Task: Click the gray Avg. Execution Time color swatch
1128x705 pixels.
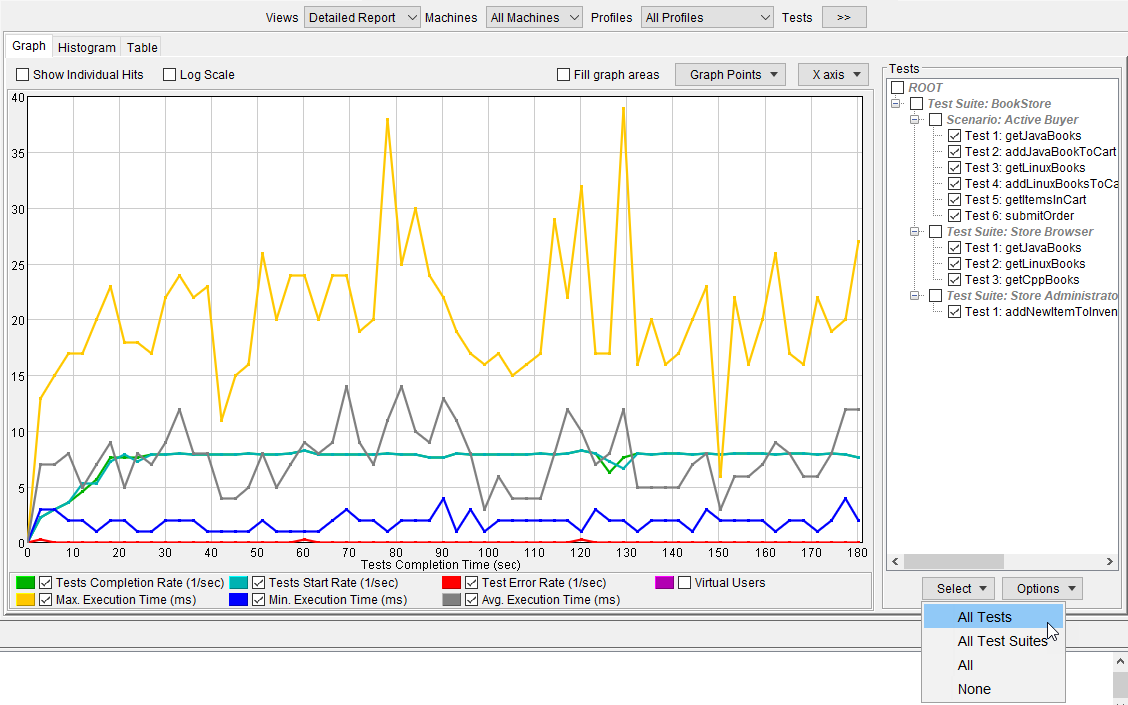Action: coord(451,599)
